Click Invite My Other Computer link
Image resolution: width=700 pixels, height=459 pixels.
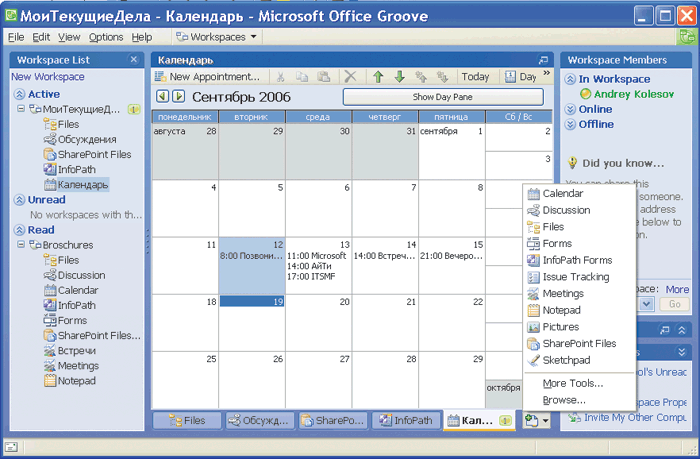[x=627, y=418]
